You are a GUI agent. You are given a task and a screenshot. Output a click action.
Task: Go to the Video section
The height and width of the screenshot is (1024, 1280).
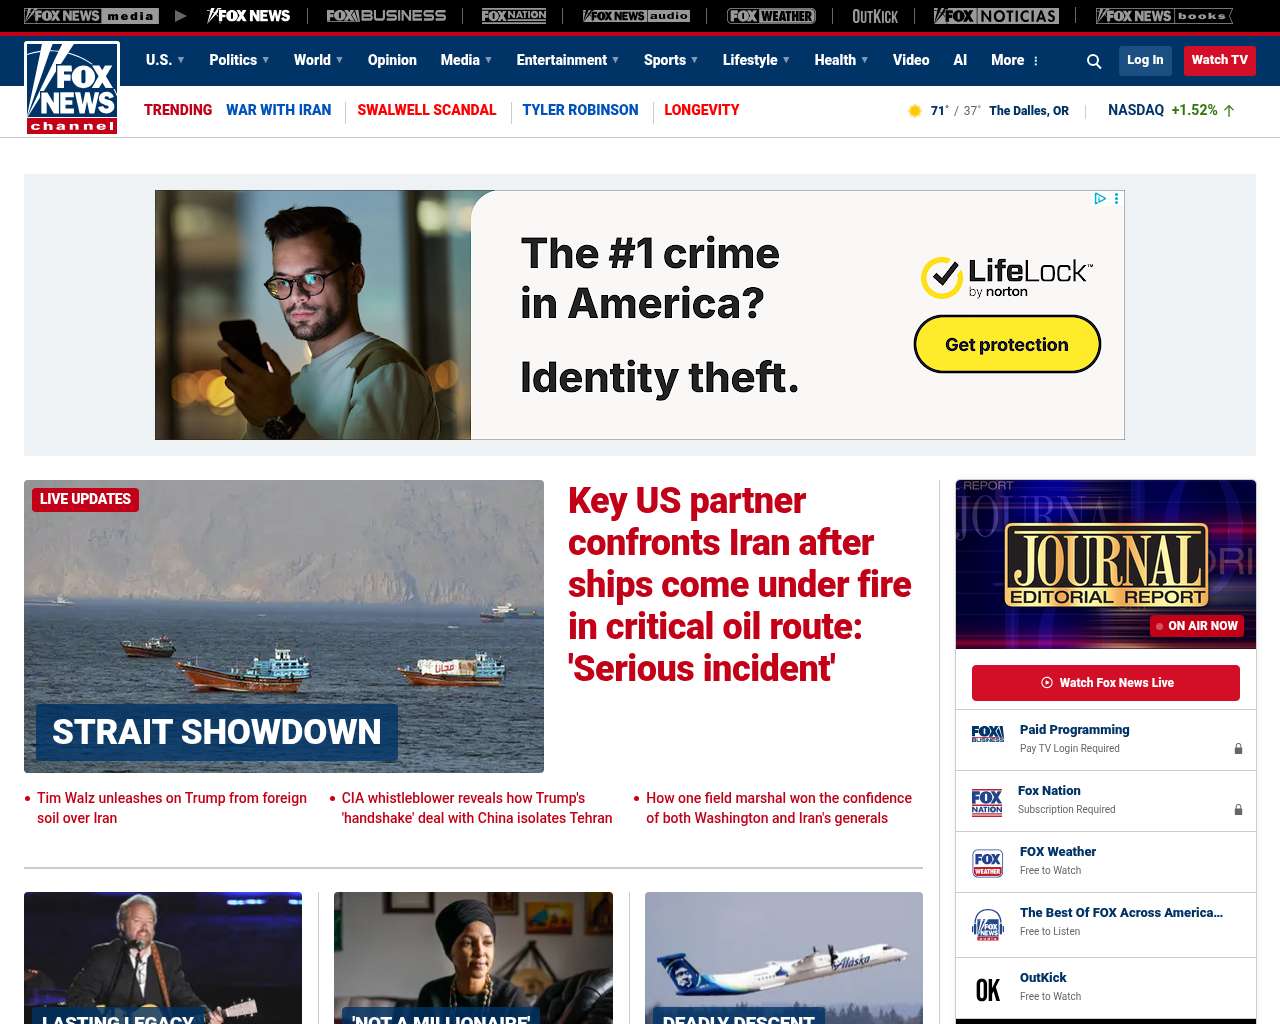[x=911, y=60]
